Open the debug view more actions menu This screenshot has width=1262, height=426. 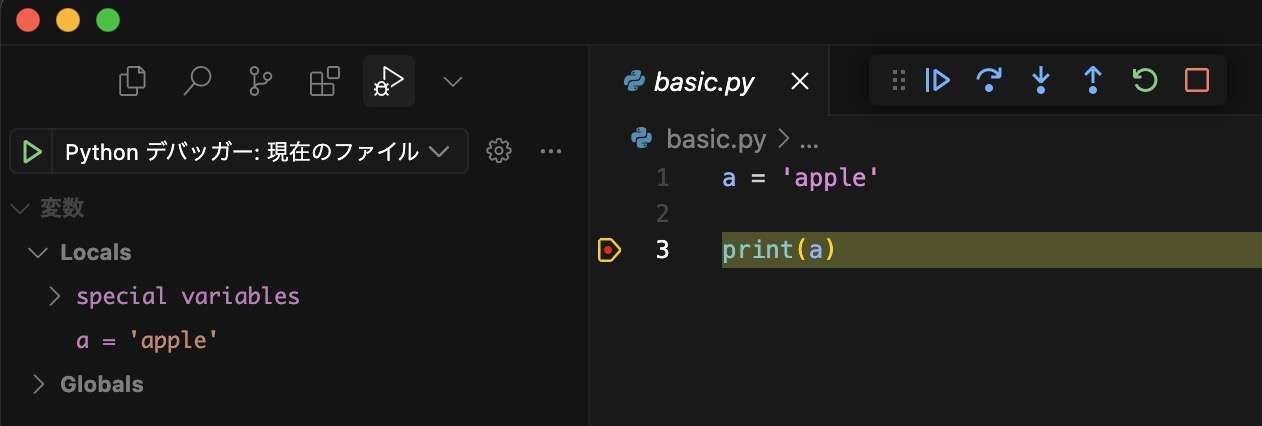551,151
